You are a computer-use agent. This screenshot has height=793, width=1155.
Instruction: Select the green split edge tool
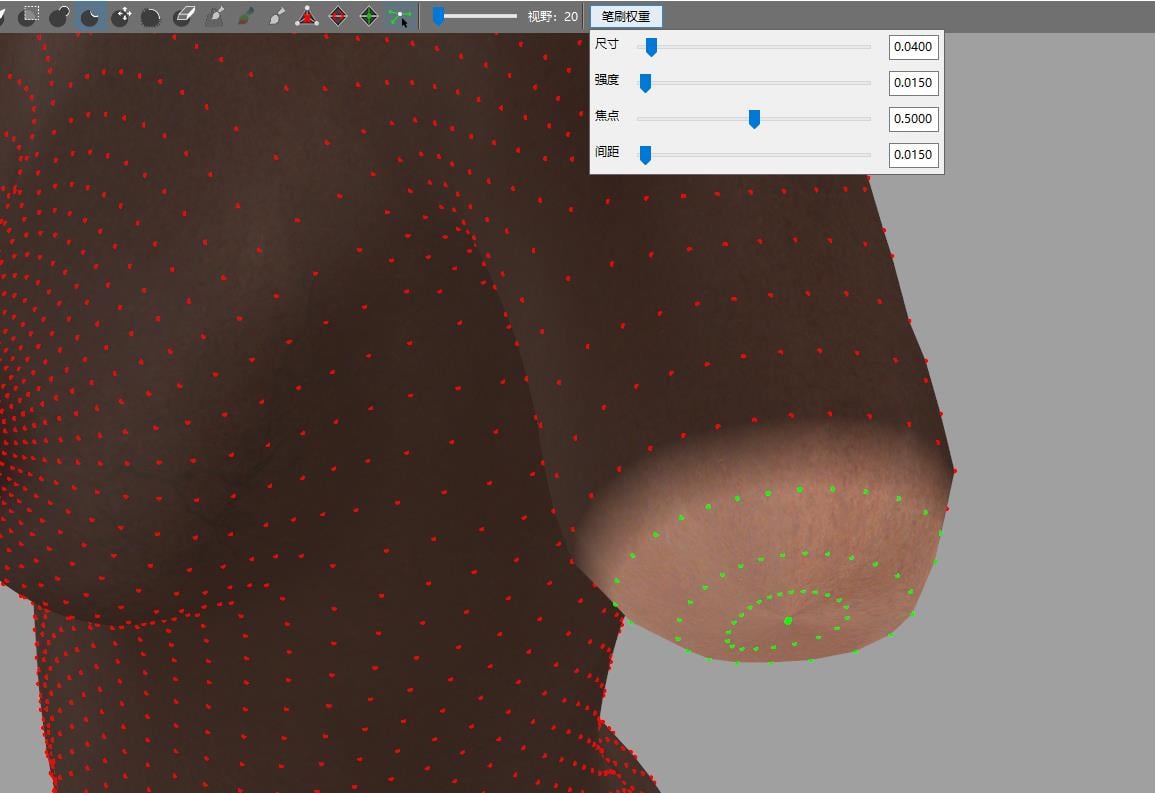point(369,16)
